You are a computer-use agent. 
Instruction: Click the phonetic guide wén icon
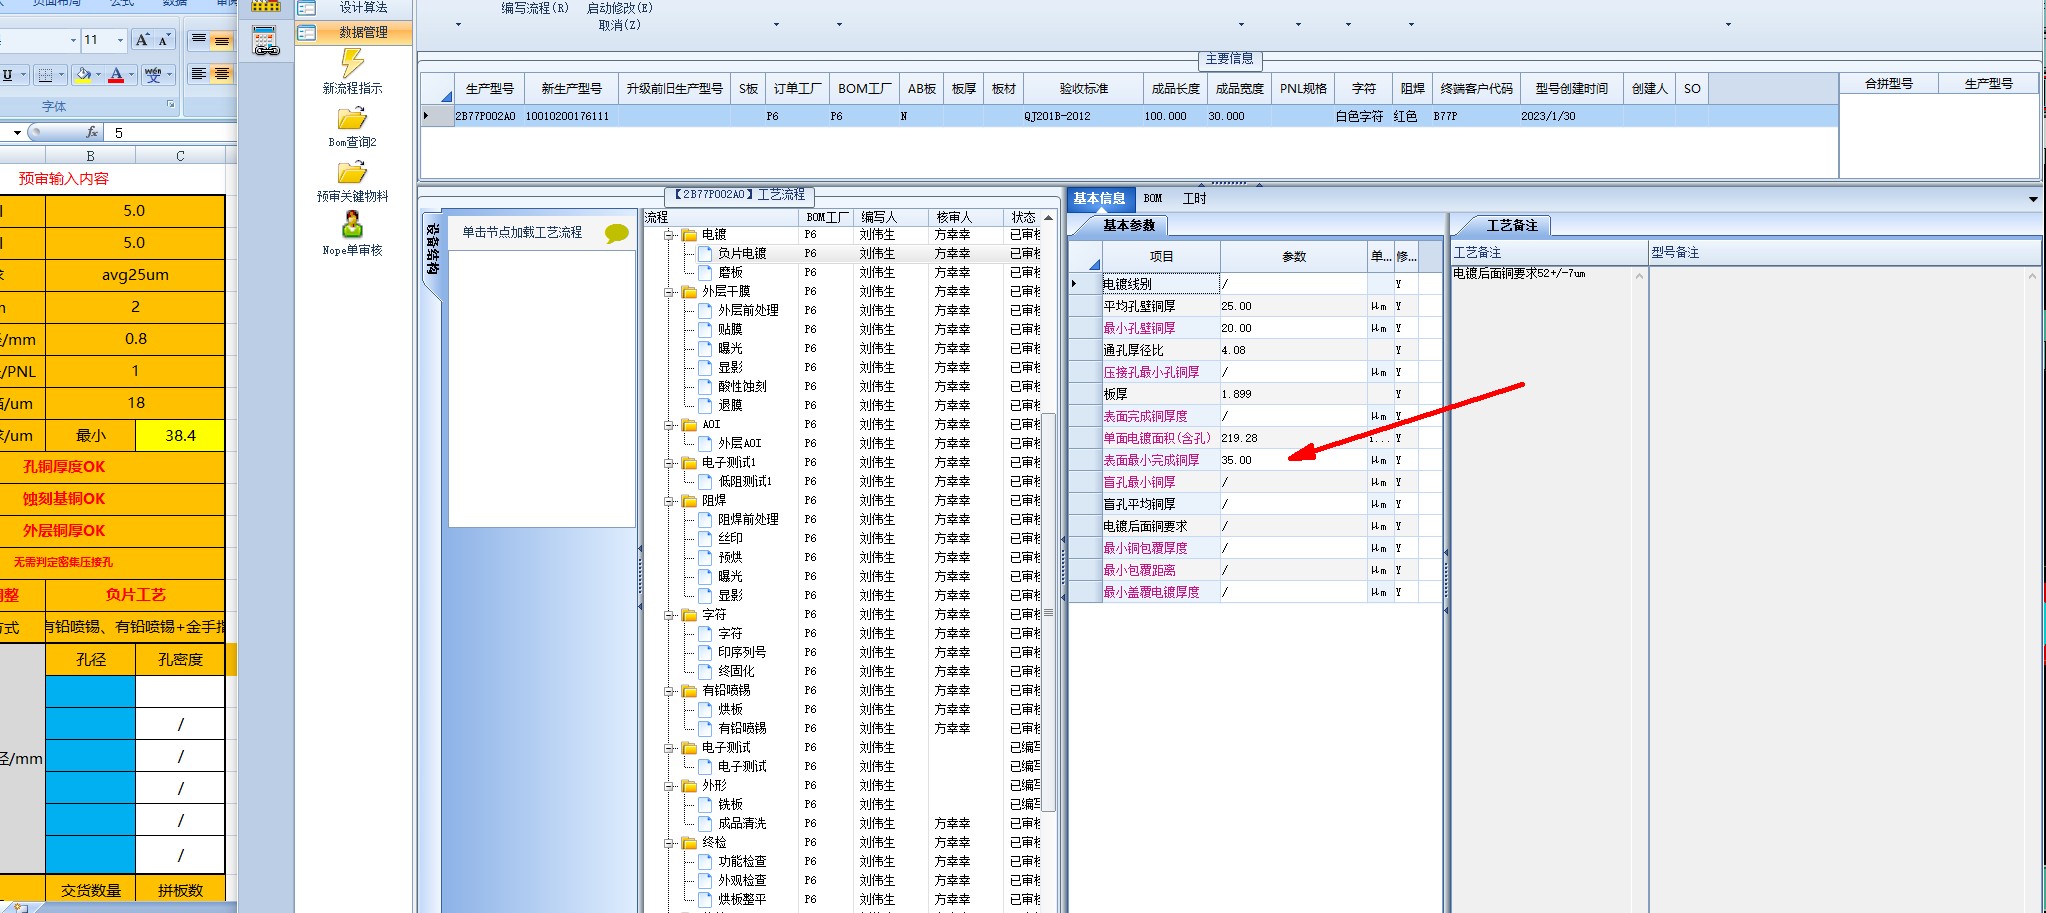click(x=152, y=75)
